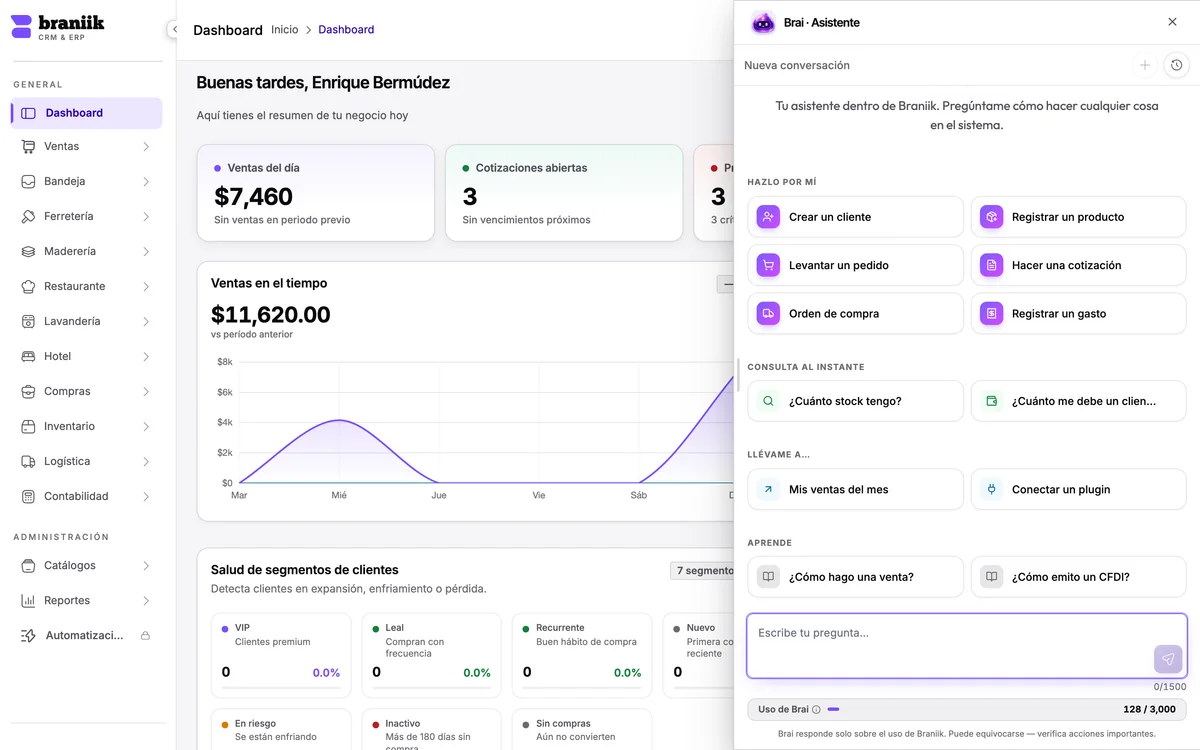Click the Ferretería tools icon
1200x750 pixels.
pyautogui.click(x=28, y=216)
